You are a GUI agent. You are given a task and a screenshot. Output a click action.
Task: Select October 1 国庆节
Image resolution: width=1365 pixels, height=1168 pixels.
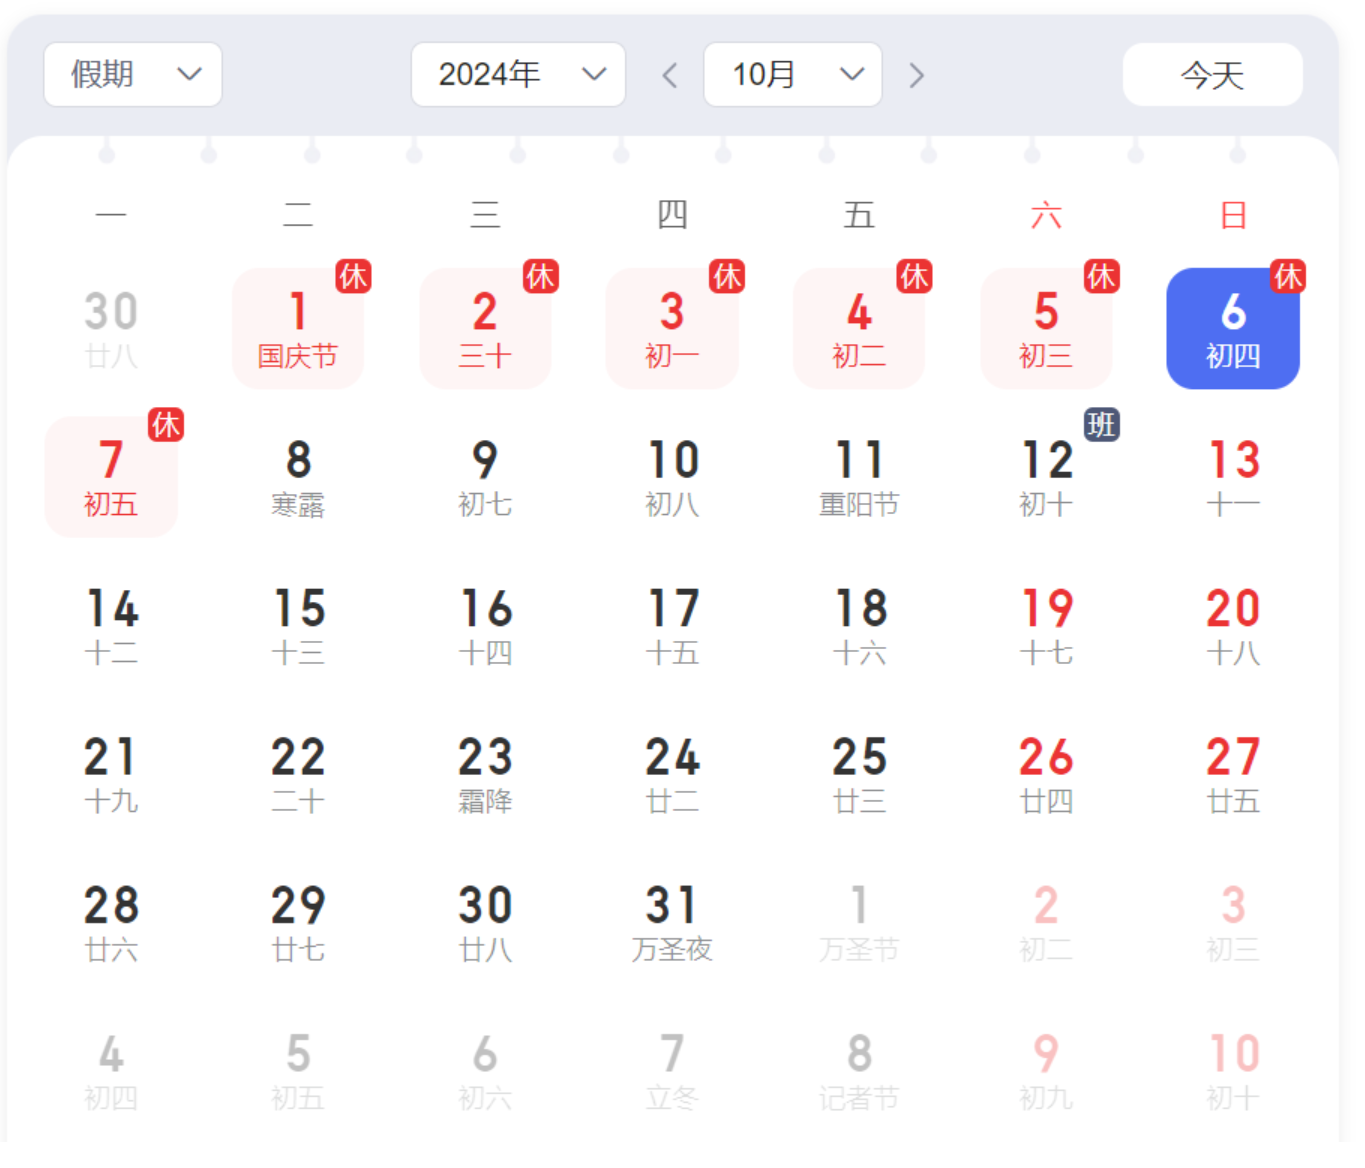coord(298,328)
